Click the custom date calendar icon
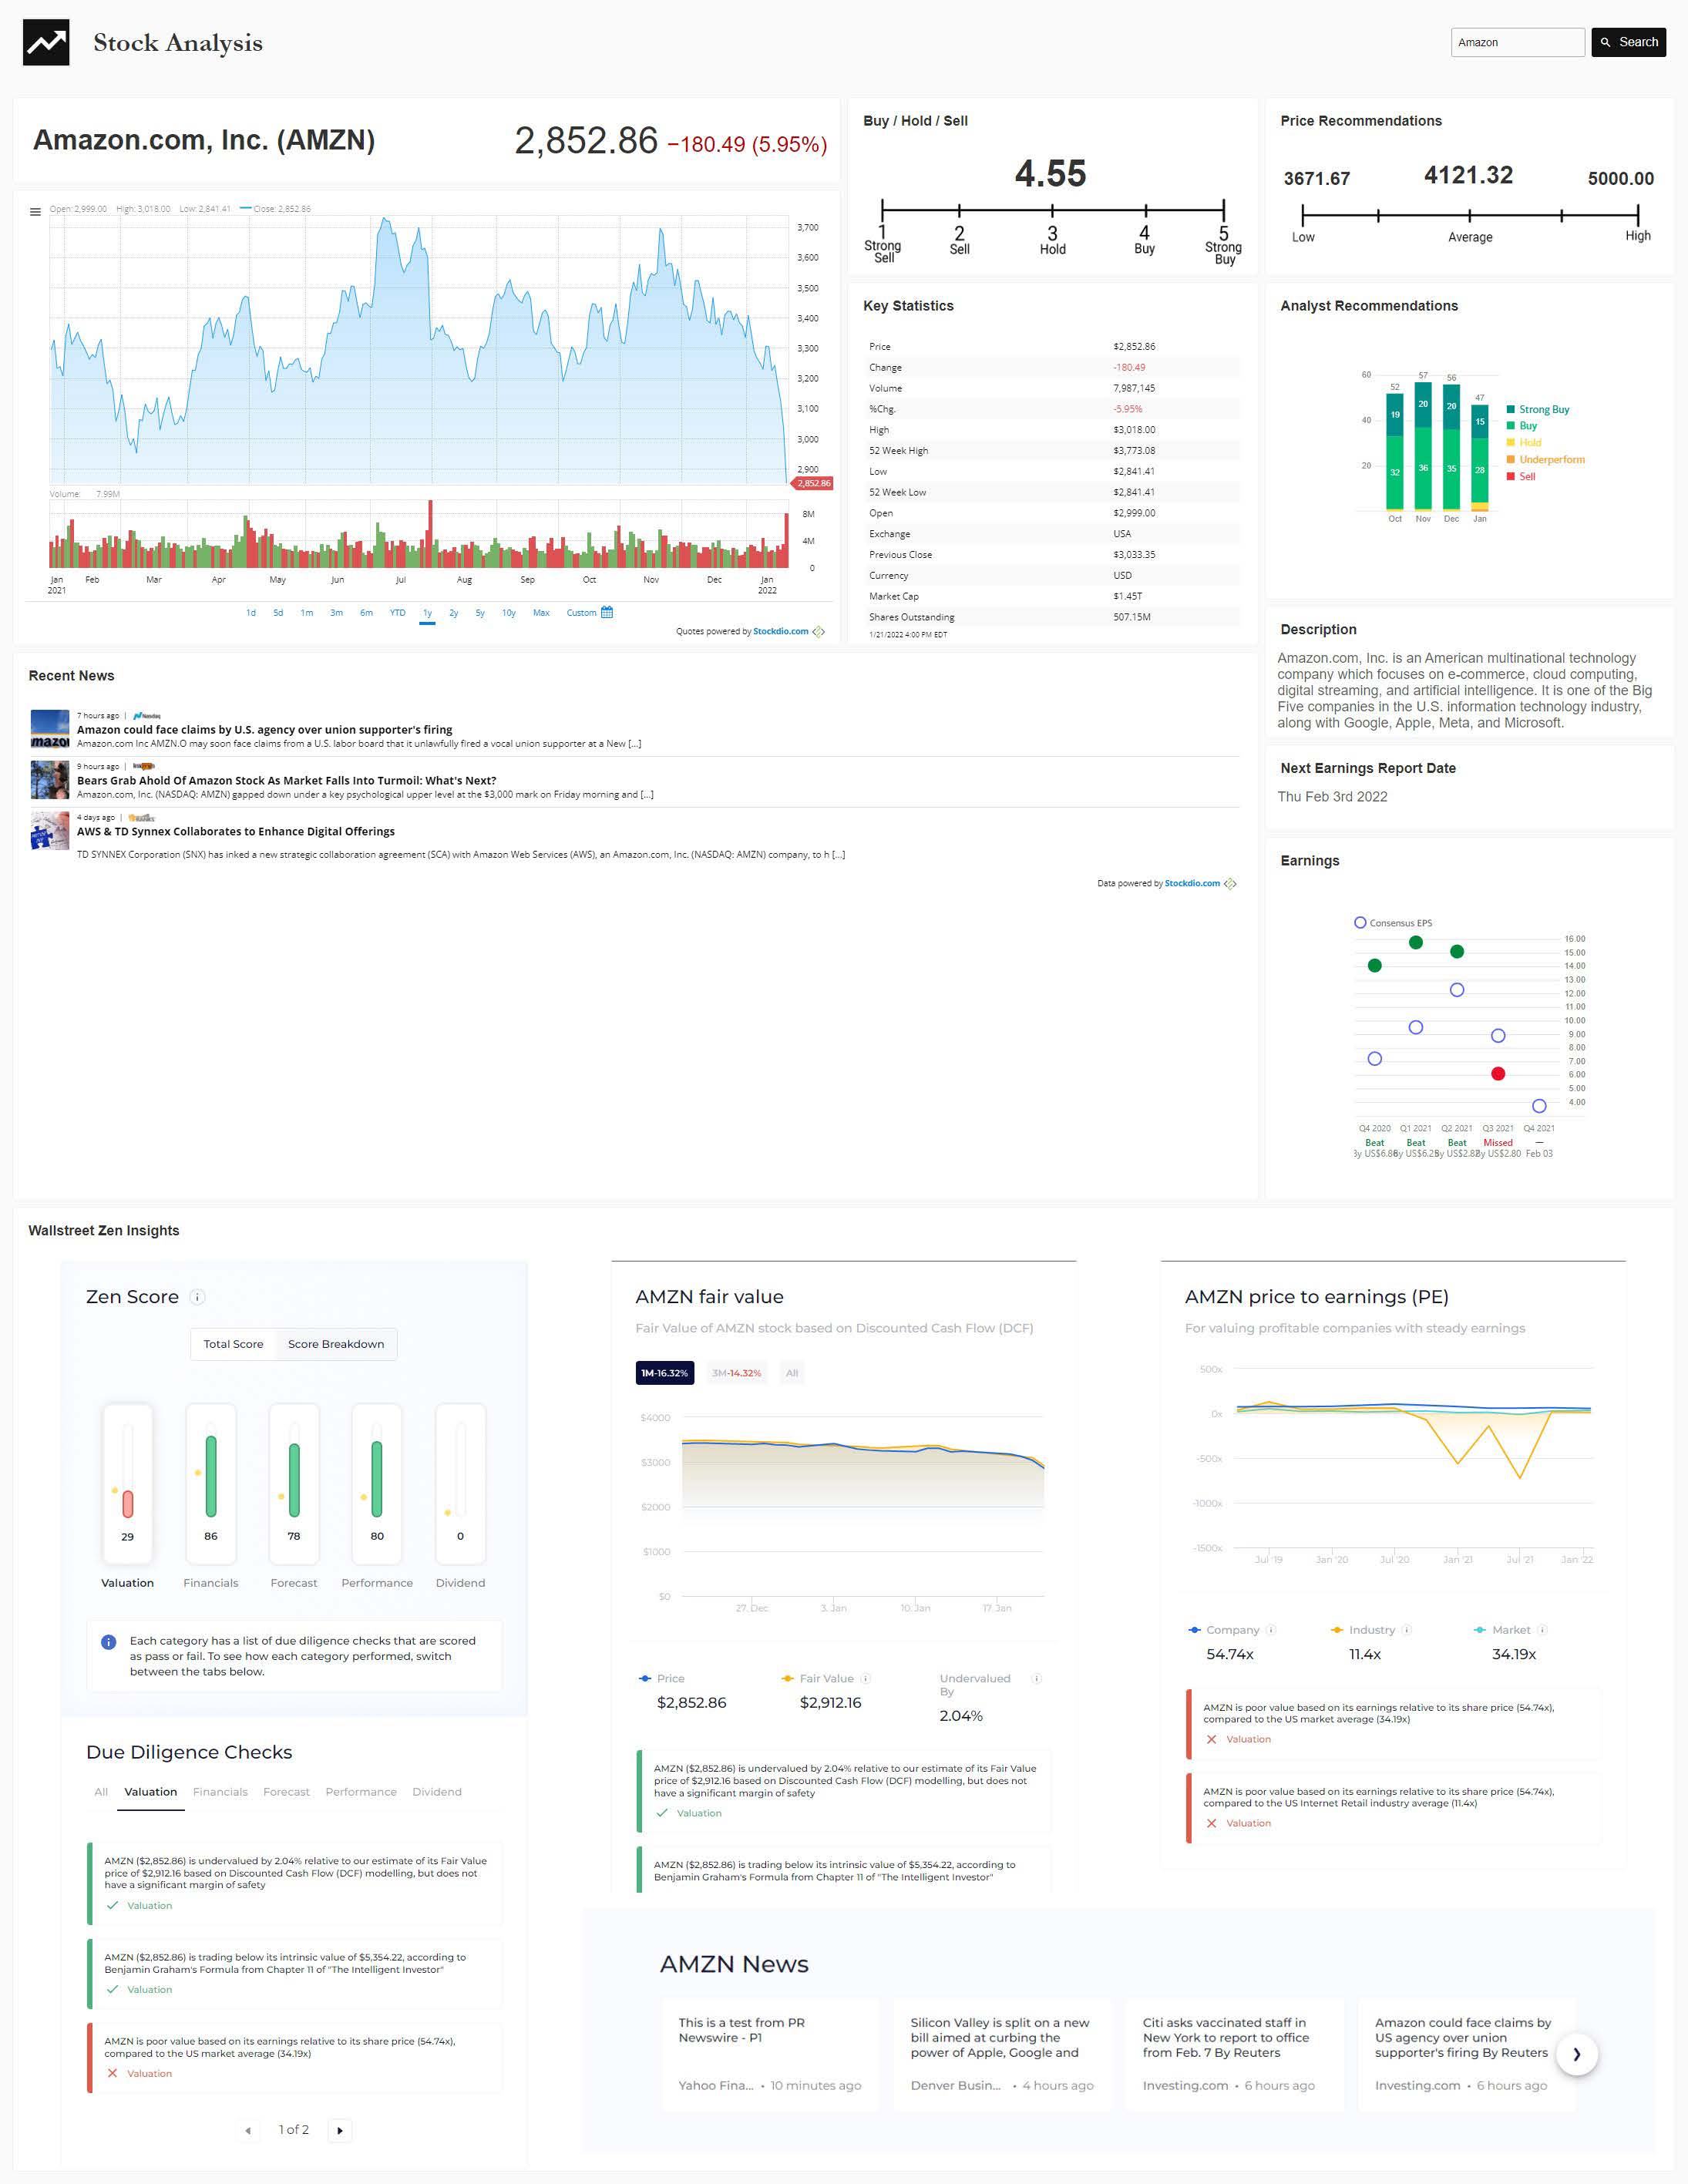 [607, 612]
